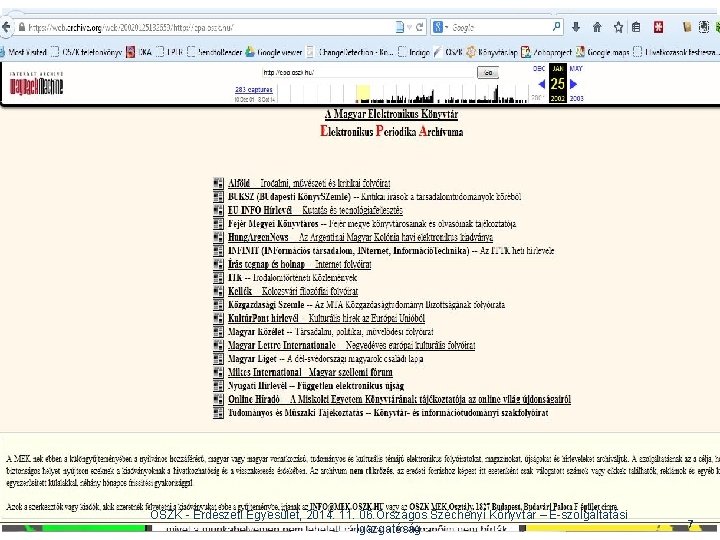Click the magnifier icon in the search box

(x=557, y=27)
